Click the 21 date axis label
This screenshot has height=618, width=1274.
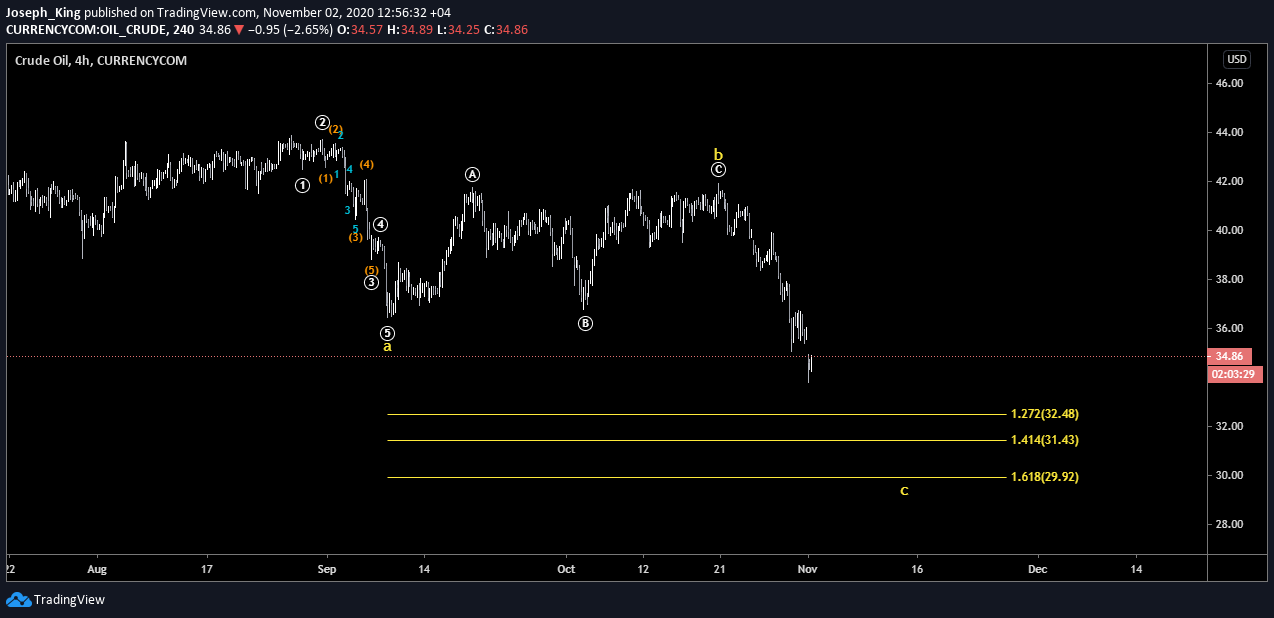[x=720, y=569]
